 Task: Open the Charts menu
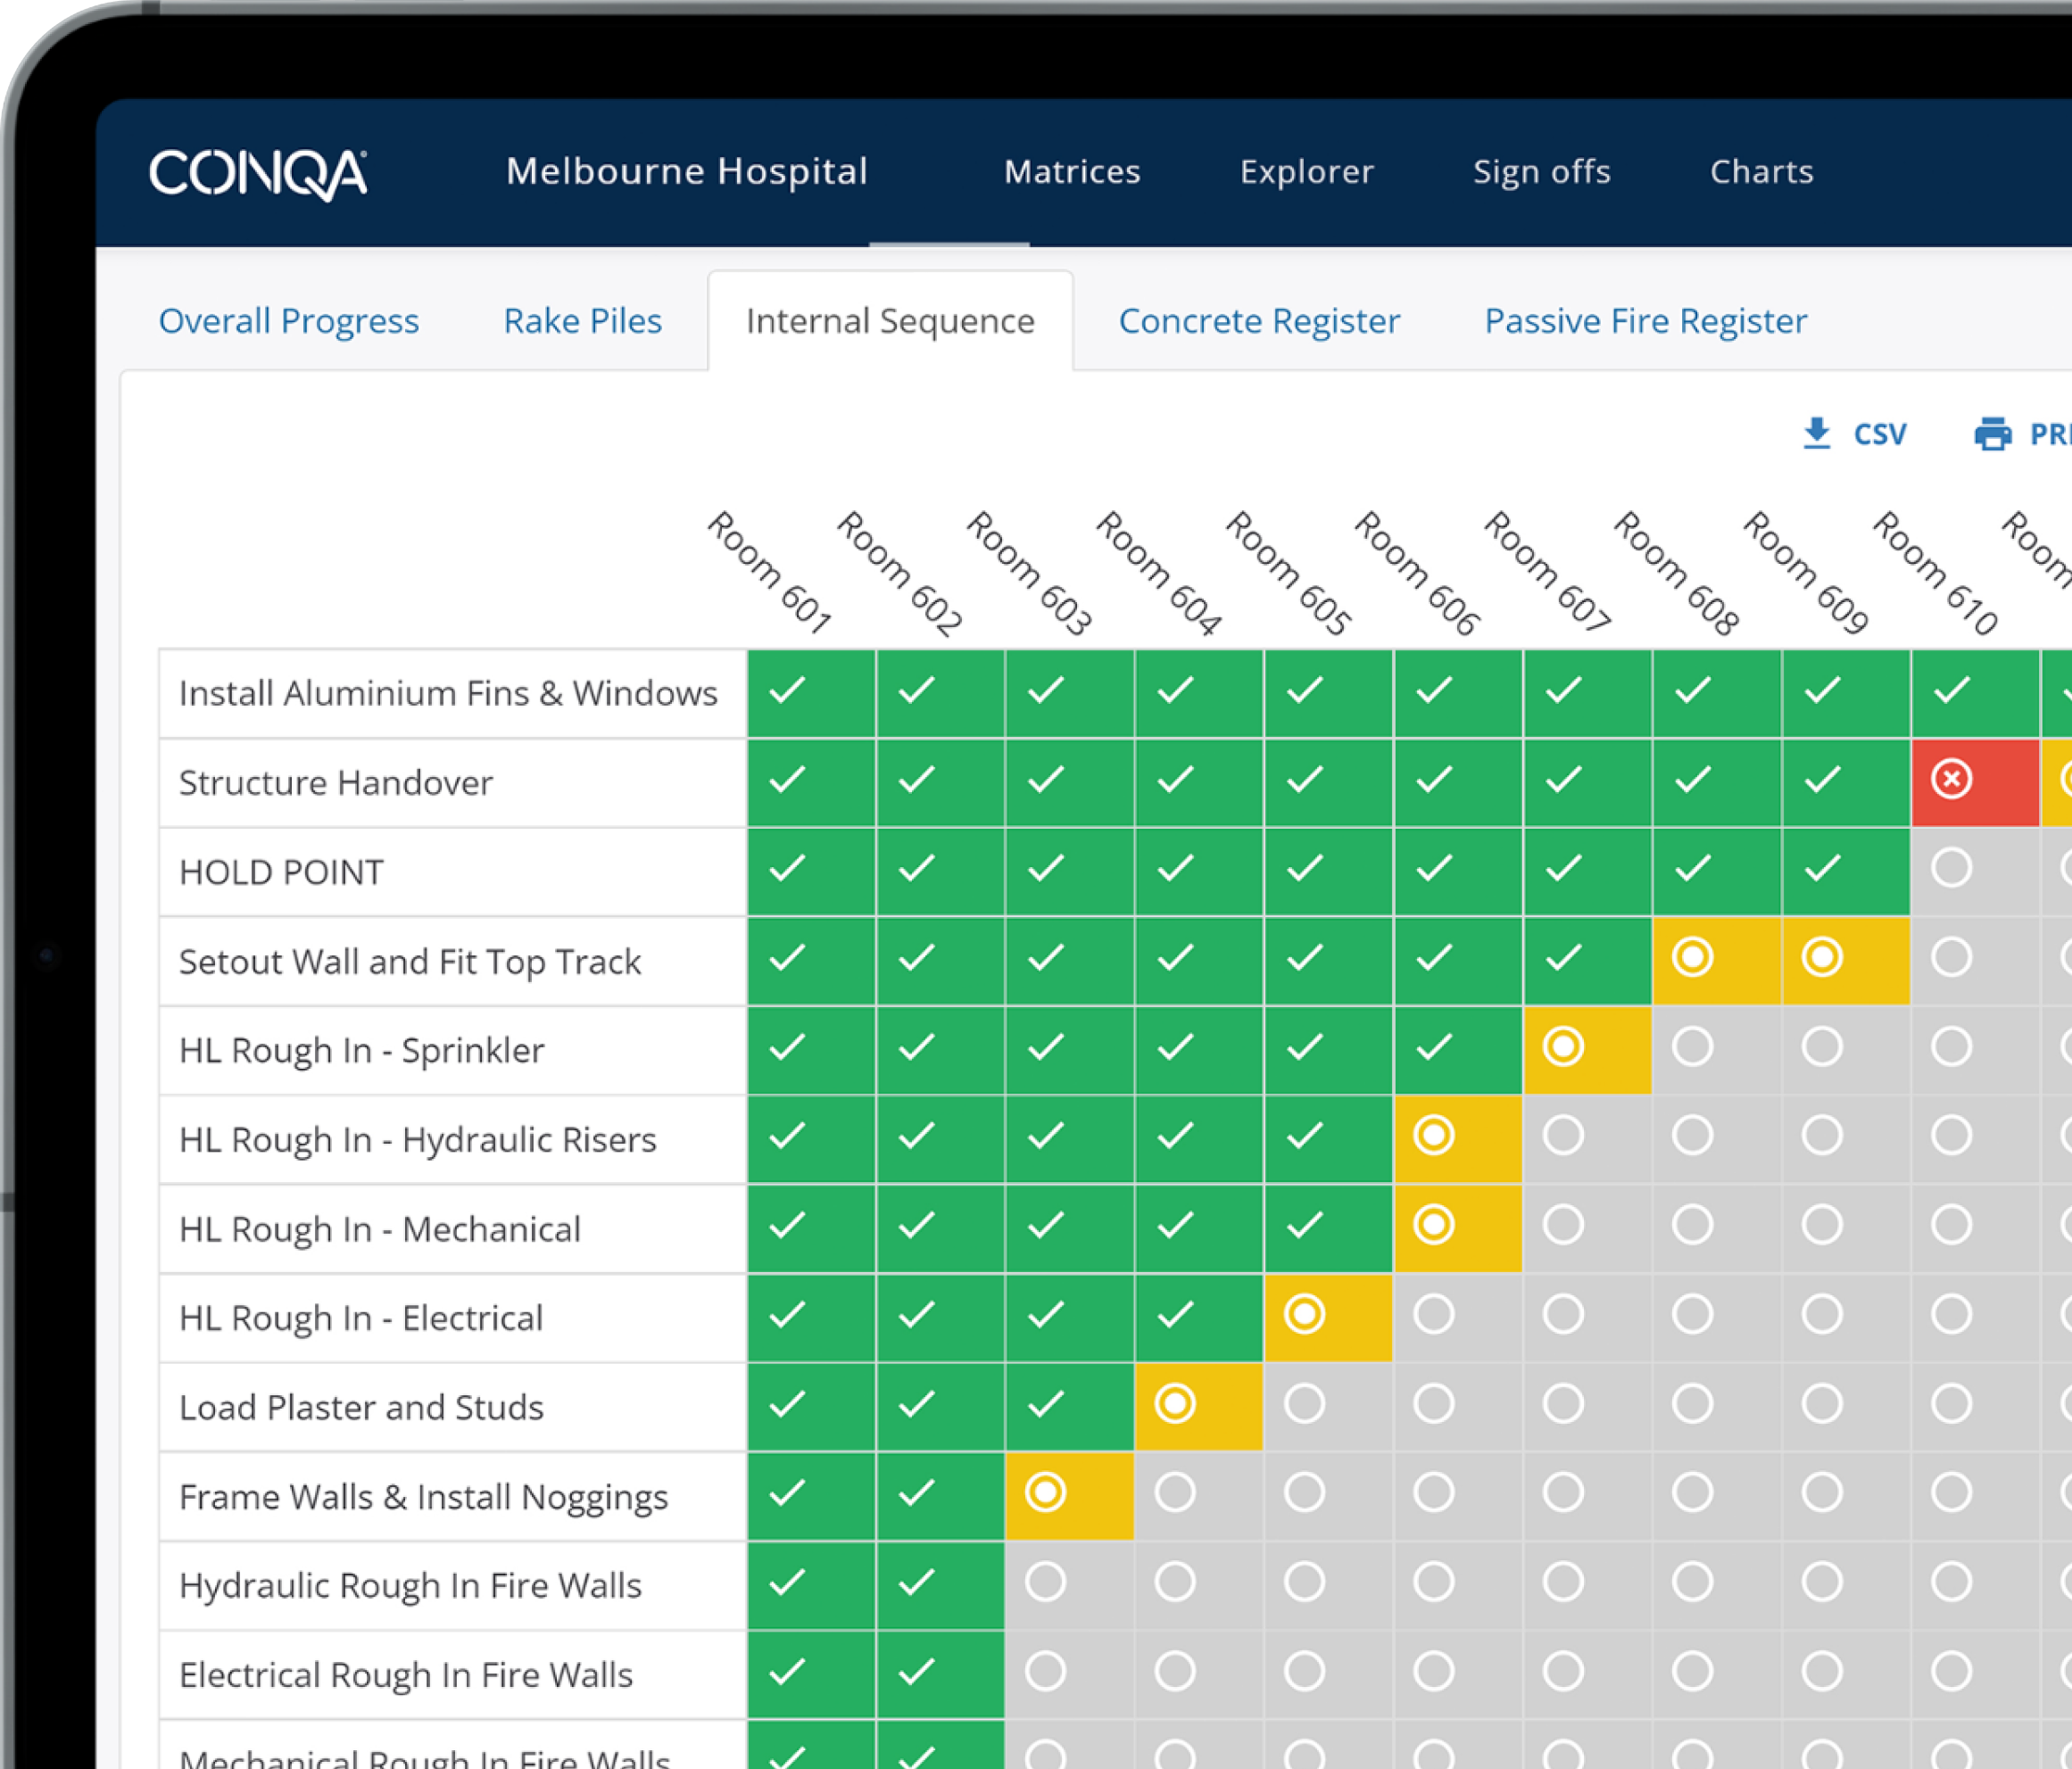click(x=1761, y=172)
